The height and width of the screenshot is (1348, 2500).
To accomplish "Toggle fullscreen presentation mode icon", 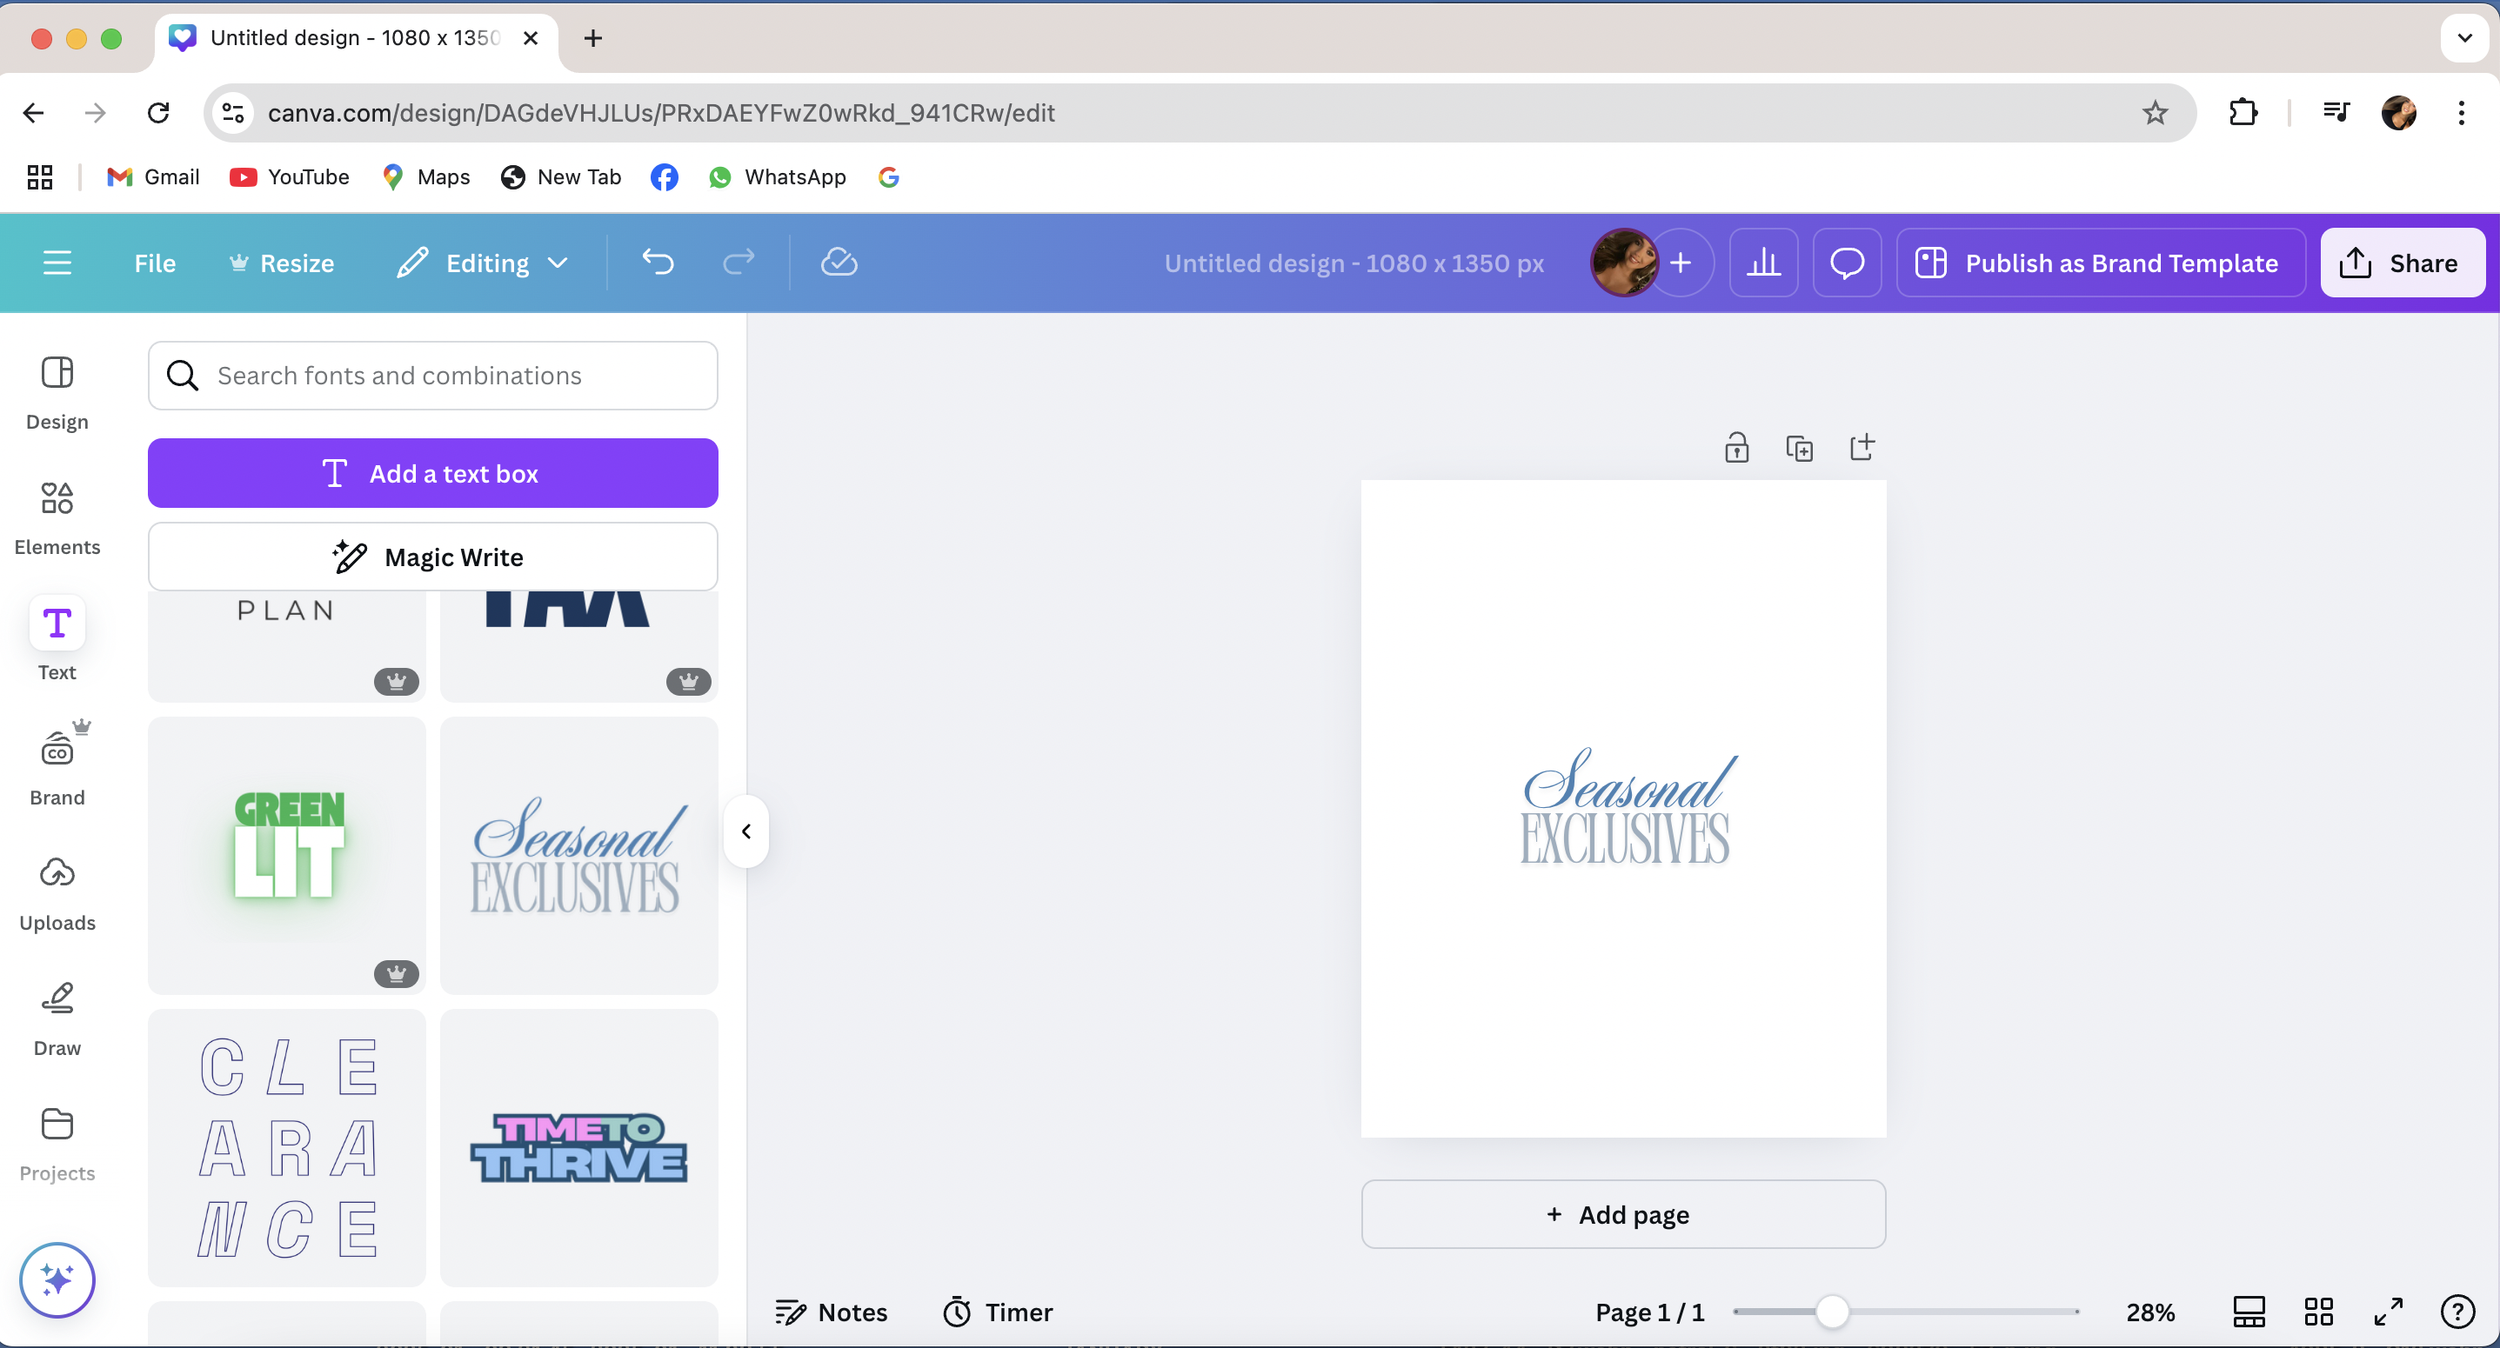I will [x=2388, y=1311].
